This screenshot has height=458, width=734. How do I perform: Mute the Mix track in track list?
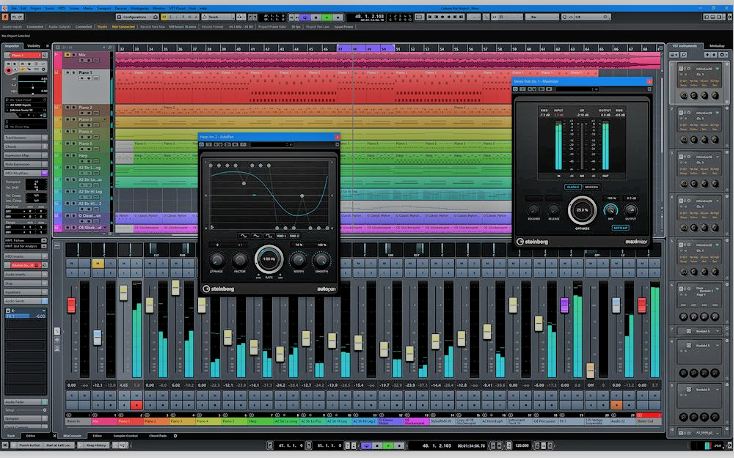coord(68,55)
